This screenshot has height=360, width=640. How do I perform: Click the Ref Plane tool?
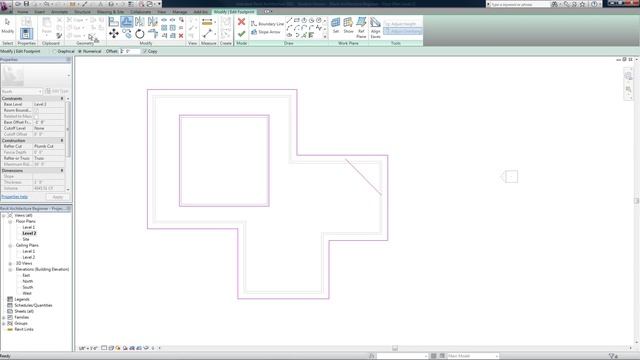point(361,27)
